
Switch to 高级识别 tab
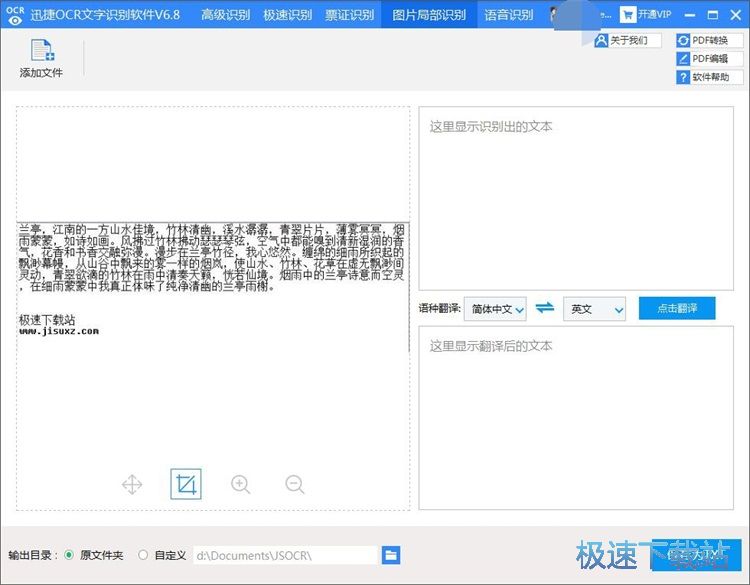point(225,15)
